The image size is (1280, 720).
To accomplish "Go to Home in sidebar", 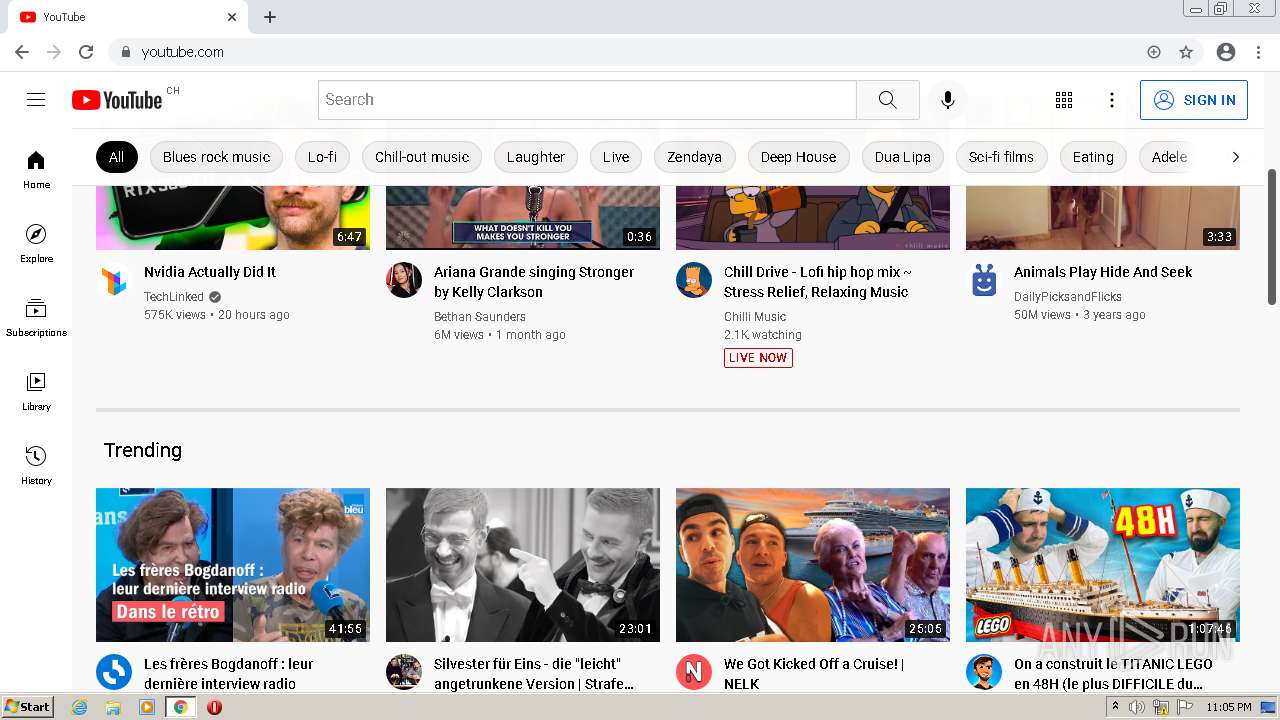I will click(x=36, y=170).
